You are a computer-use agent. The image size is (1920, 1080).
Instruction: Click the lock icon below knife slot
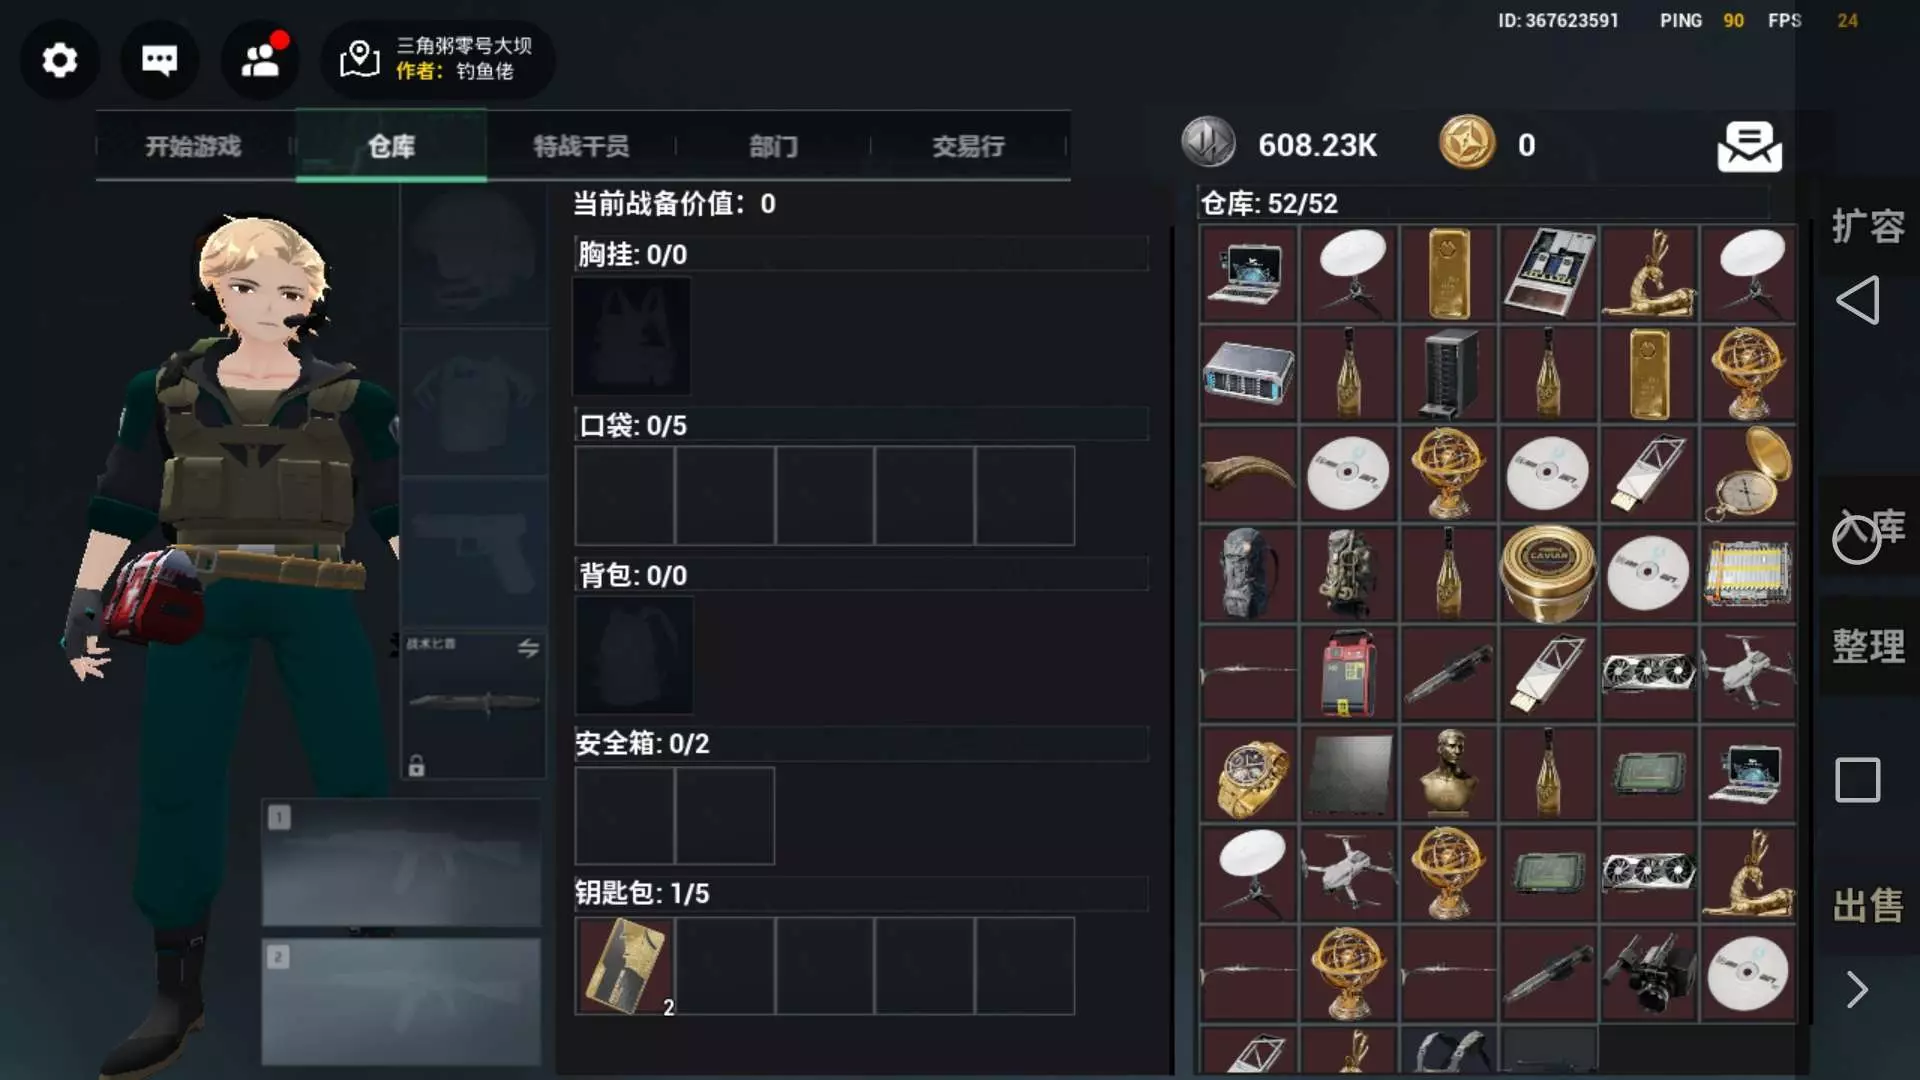click(x=417, y=766)
